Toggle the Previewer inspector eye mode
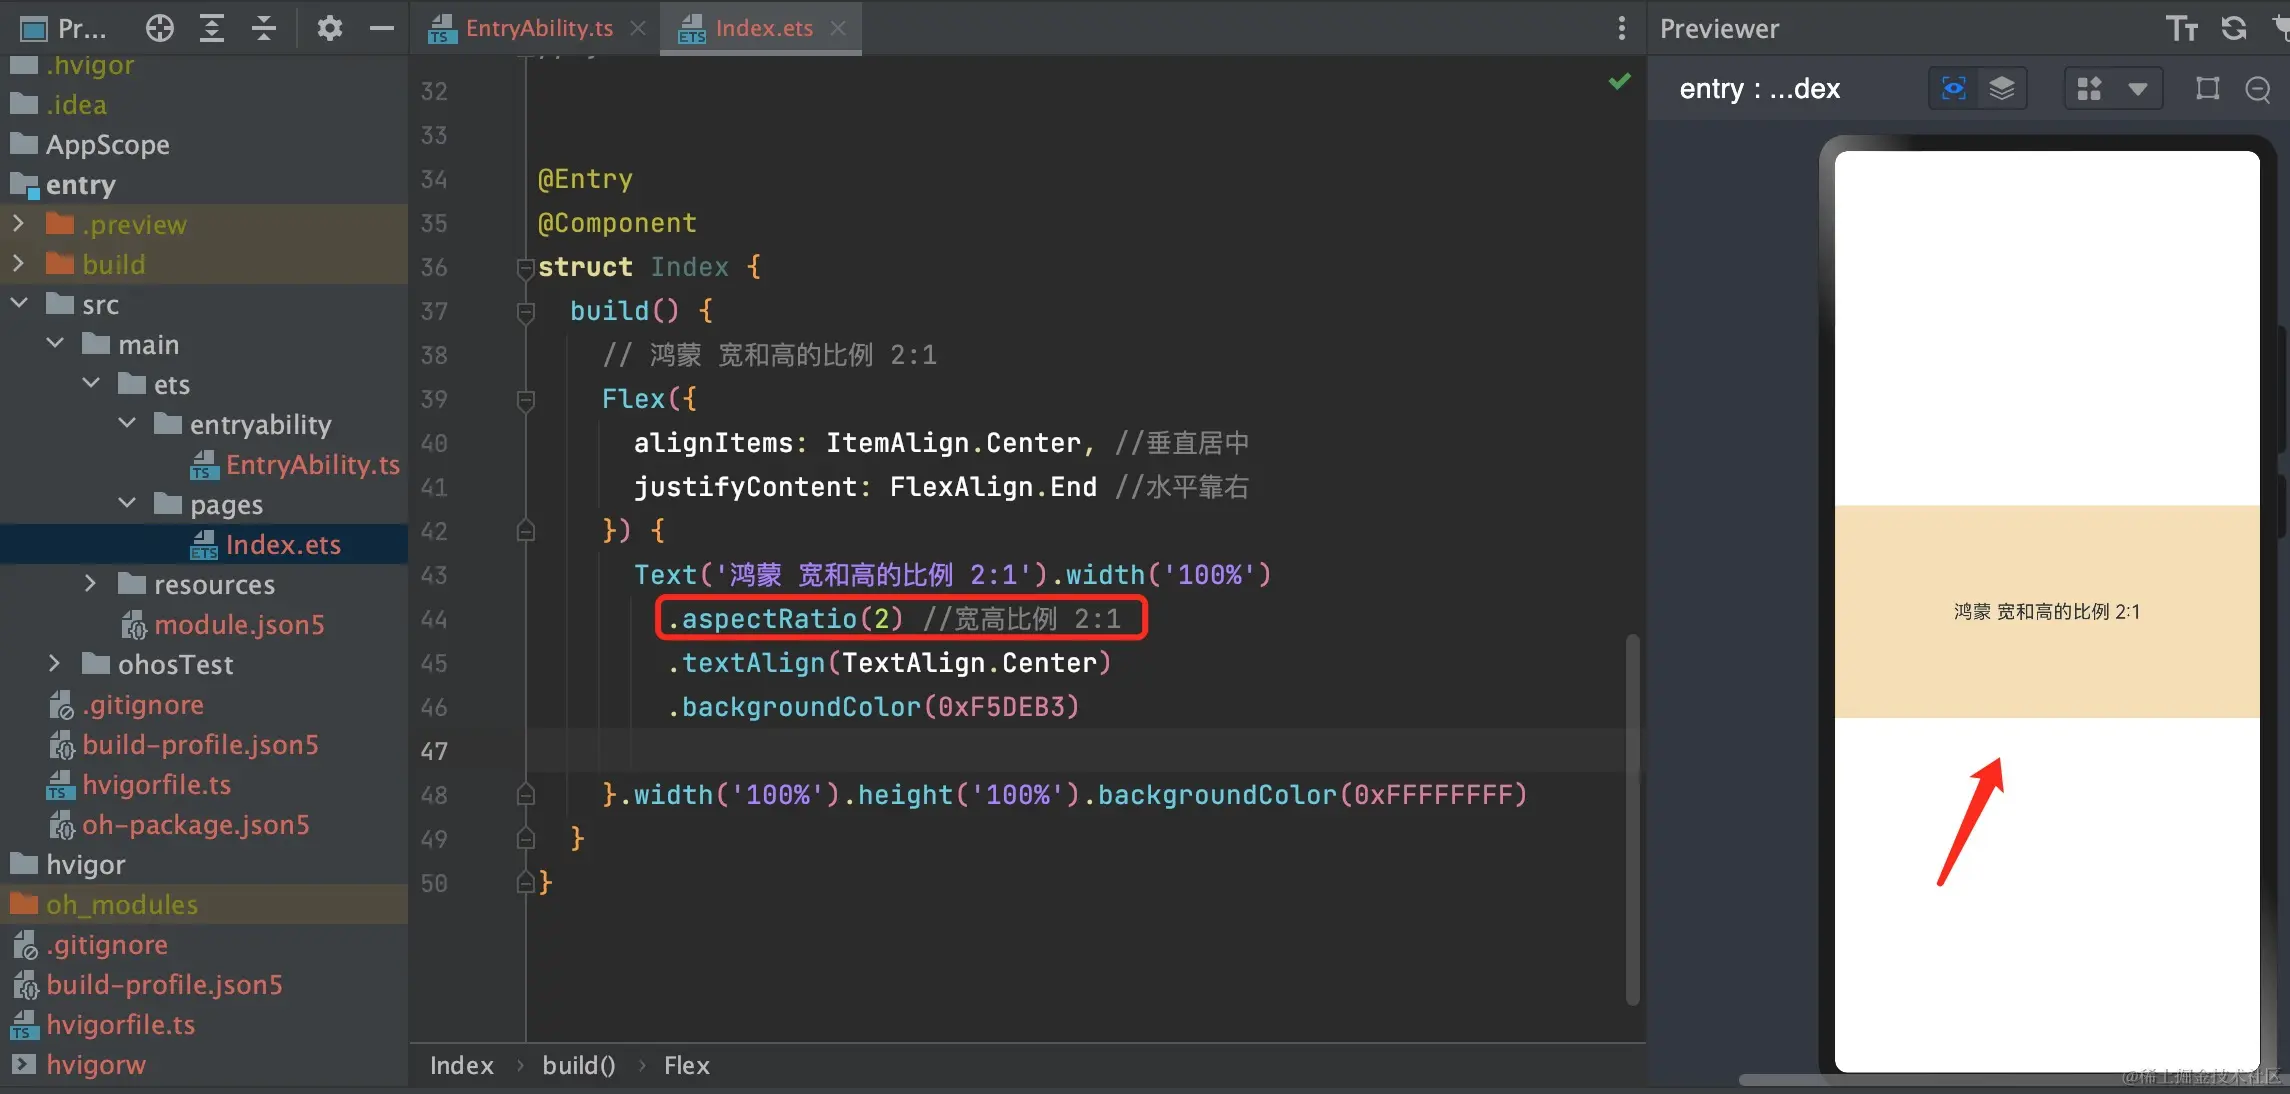This screenshot has width=2290, height=1094. coord(1953,89)
